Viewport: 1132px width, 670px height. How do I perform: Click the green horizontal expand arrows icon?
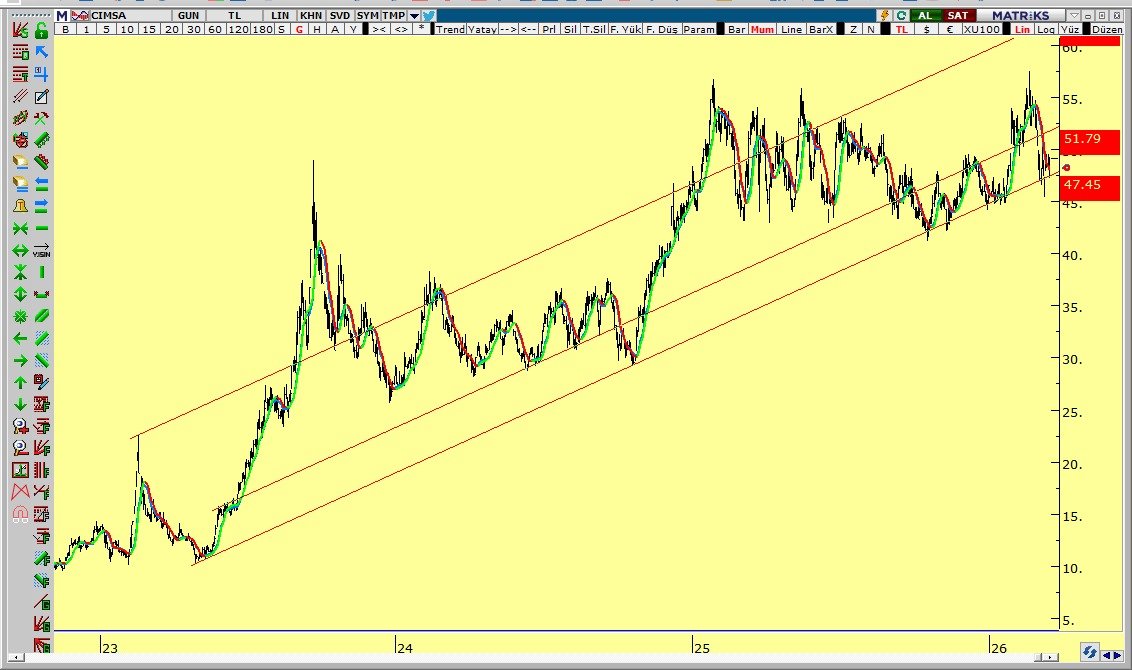click(20, 251)
